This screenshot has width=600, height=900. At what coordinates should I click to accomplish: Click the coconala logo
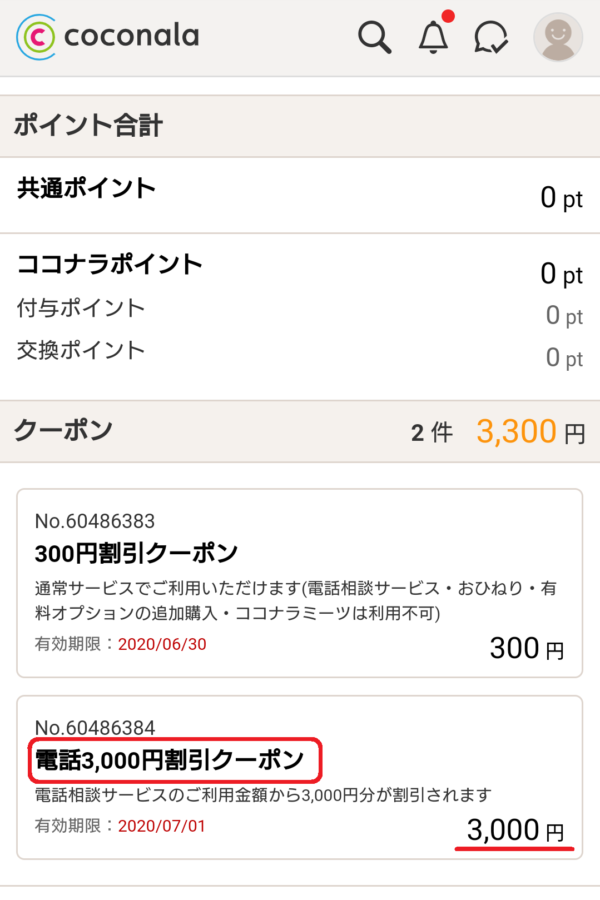(x=108, y=37)
